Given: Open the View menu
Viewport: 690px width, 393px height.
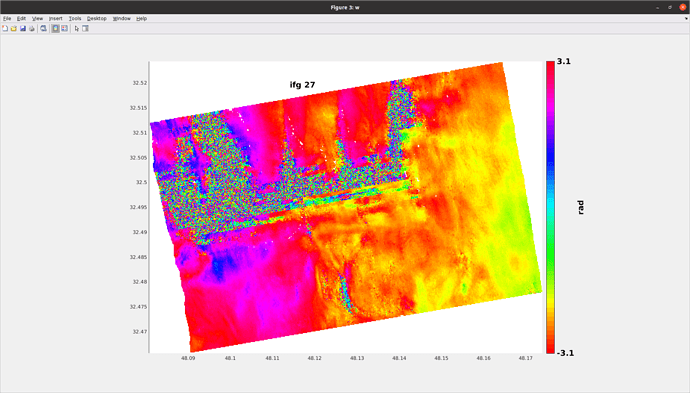Looking at the screenshot, I should tap(37, 18).
